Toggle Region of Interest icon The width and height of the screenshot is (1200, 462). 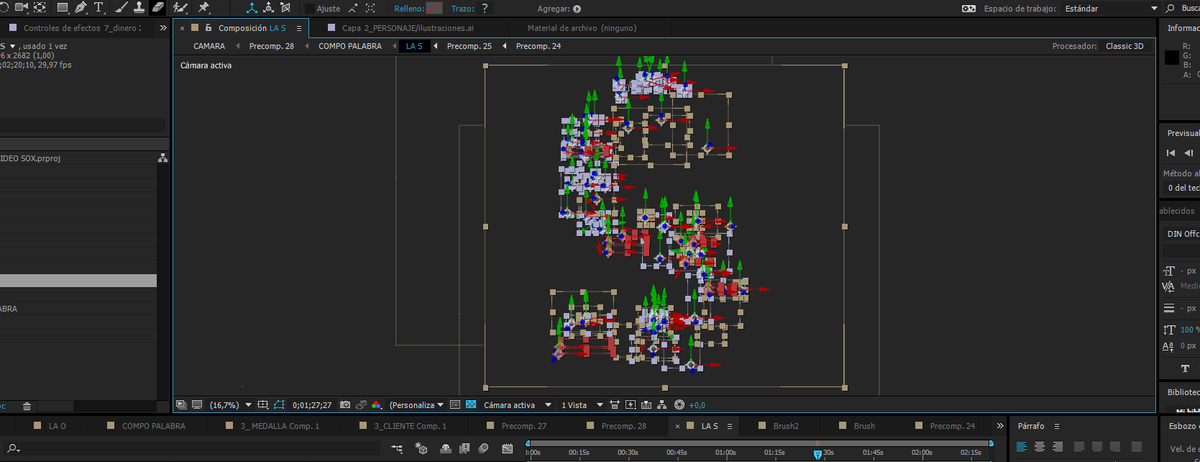click(455, 404)
